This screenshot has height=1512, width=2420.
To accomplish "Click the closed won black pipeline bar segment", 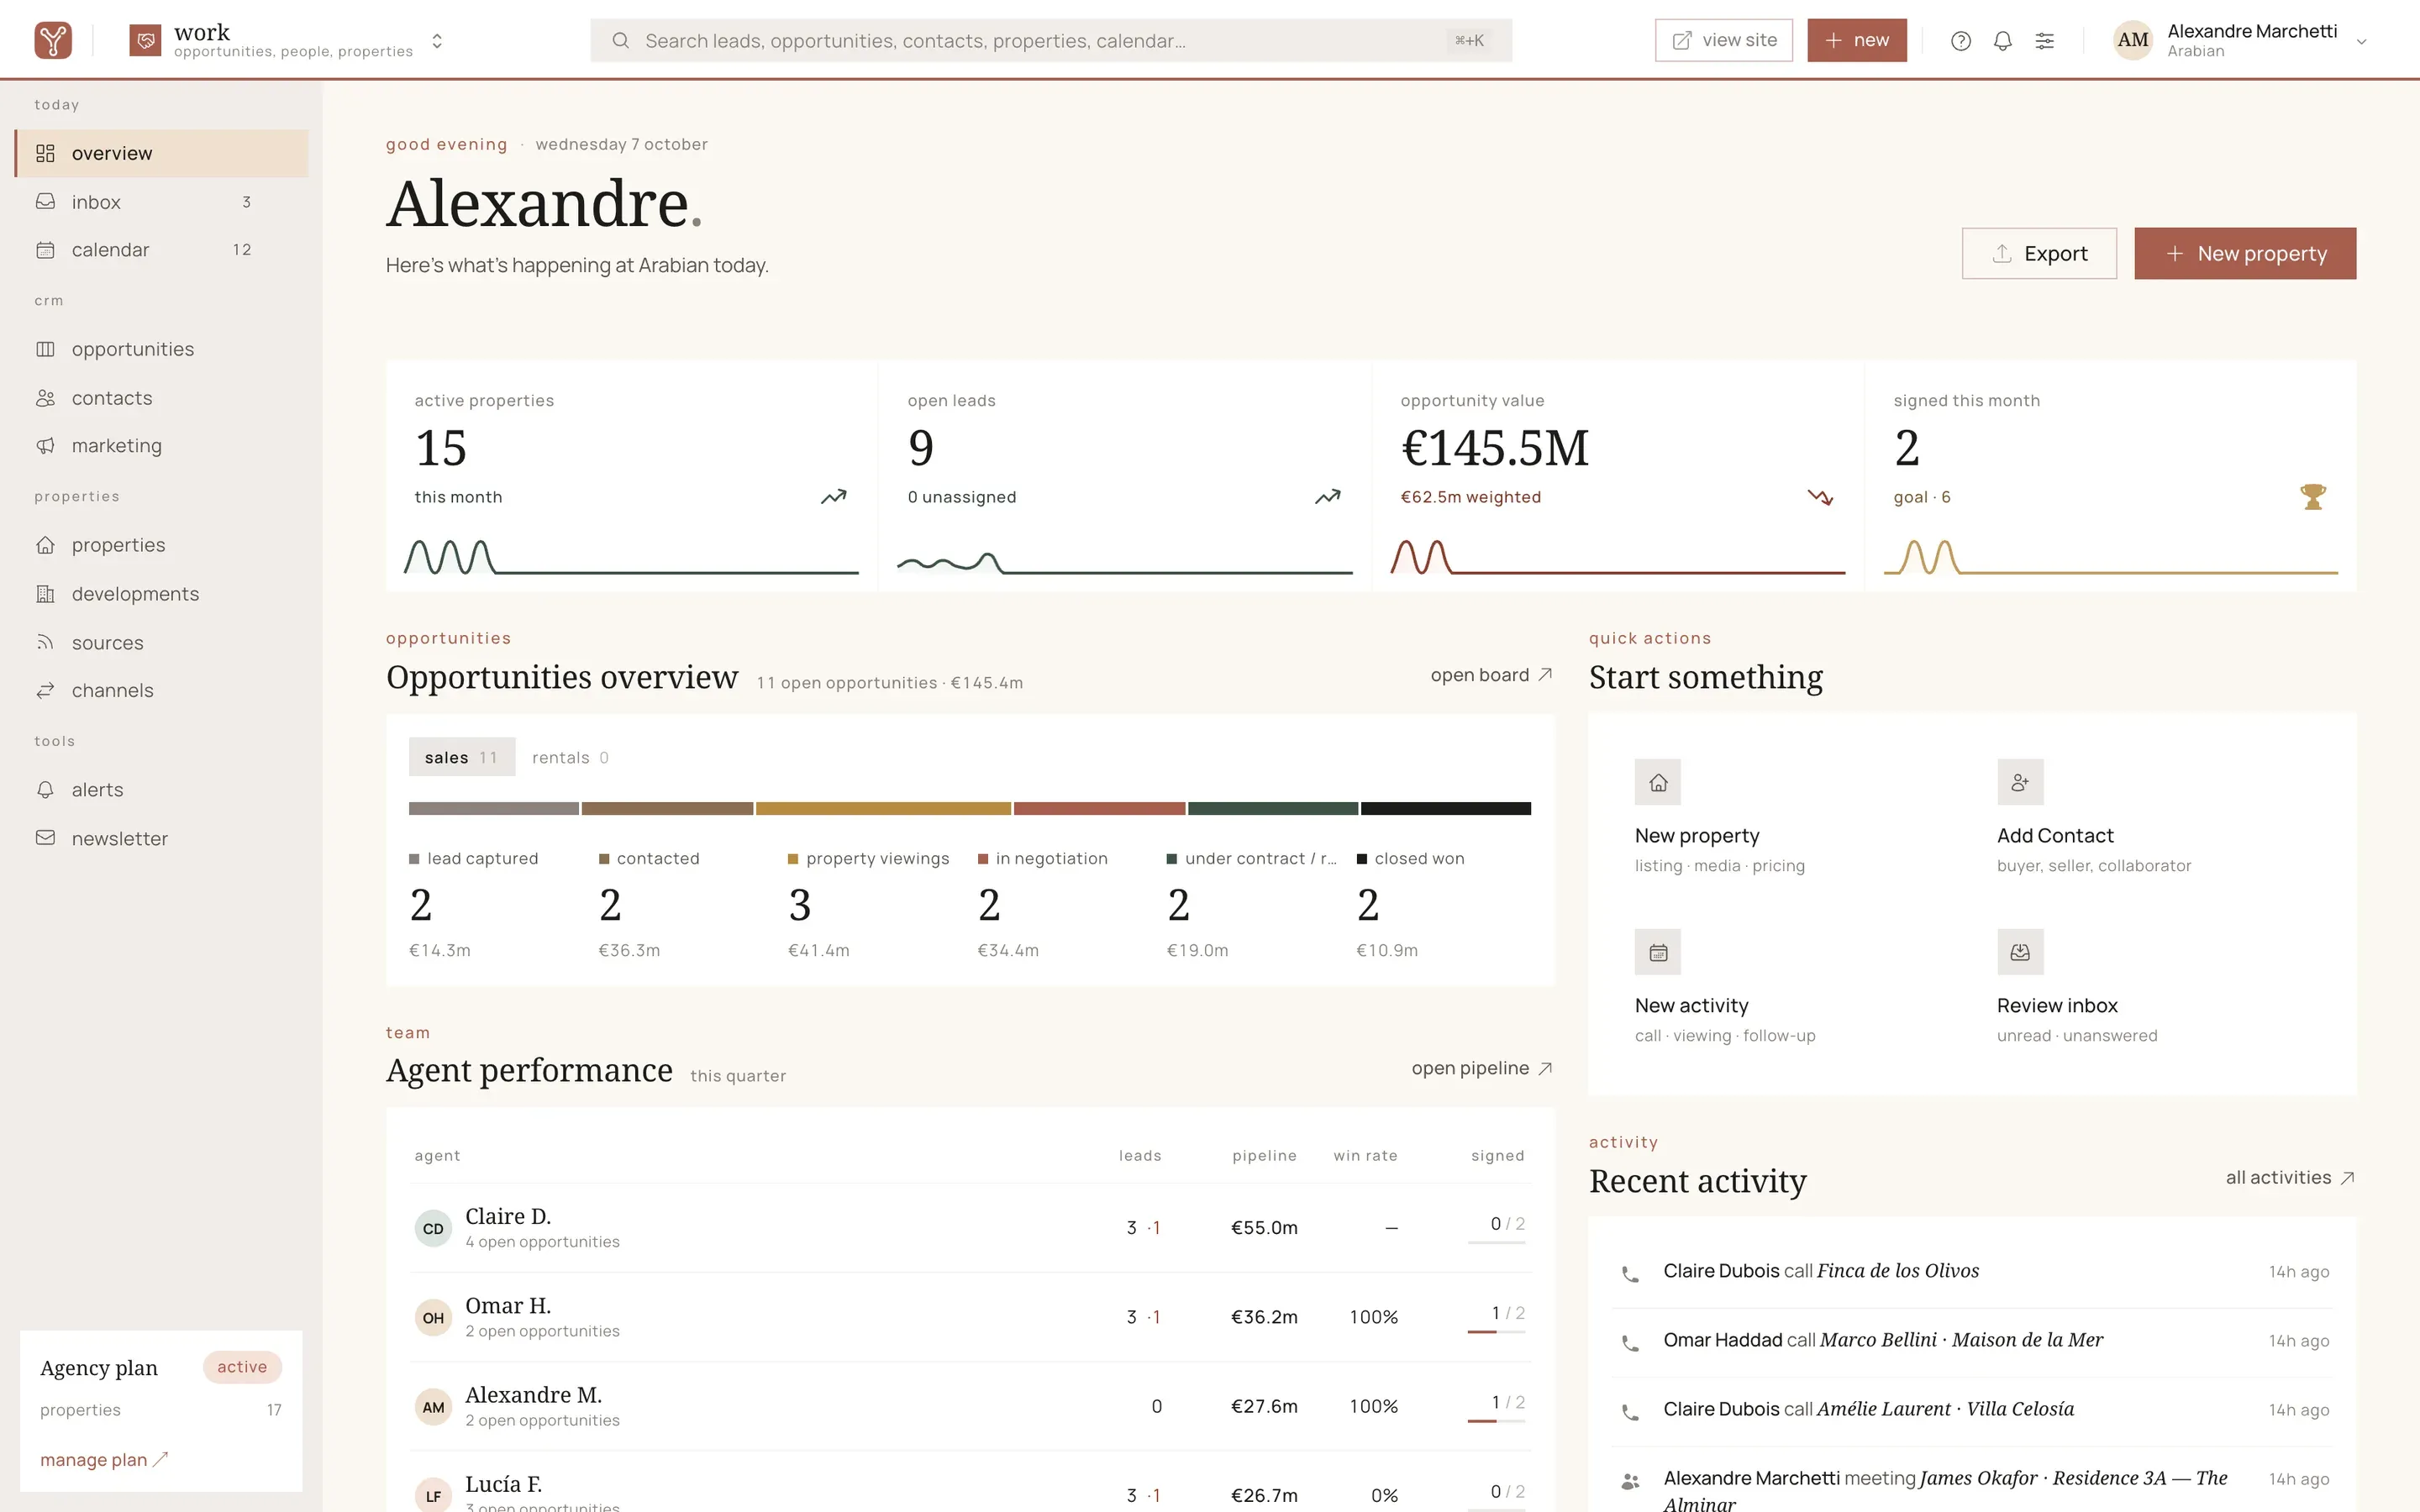I will [x=1445, y=808].
